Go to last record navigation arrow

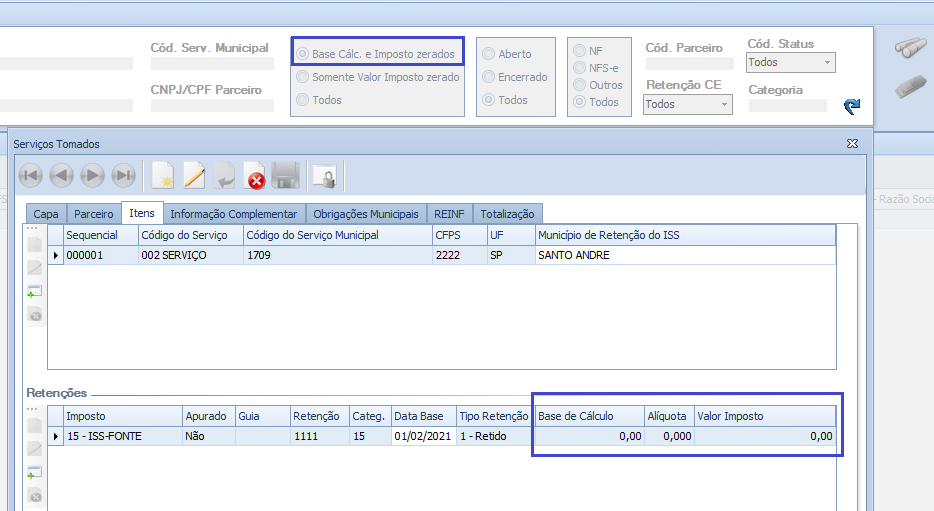coord(124,177)
